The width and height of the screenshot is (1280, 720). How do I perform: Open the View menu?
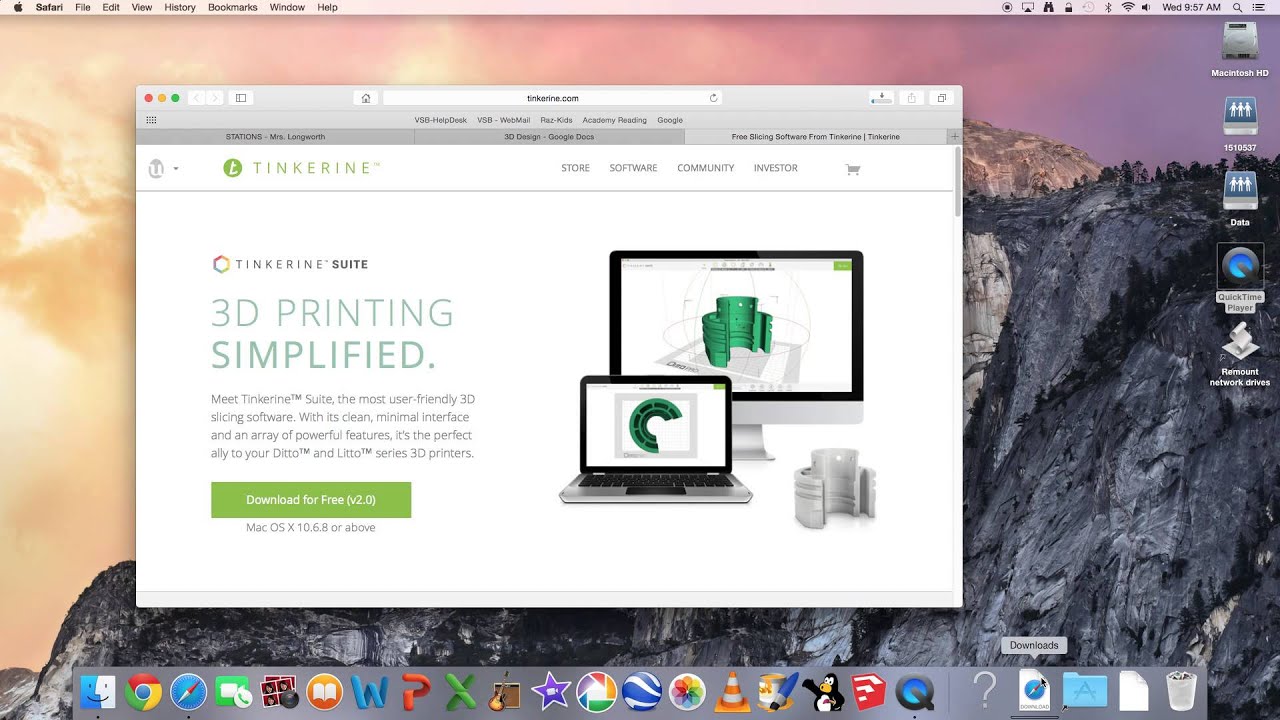tap(142, 7)
